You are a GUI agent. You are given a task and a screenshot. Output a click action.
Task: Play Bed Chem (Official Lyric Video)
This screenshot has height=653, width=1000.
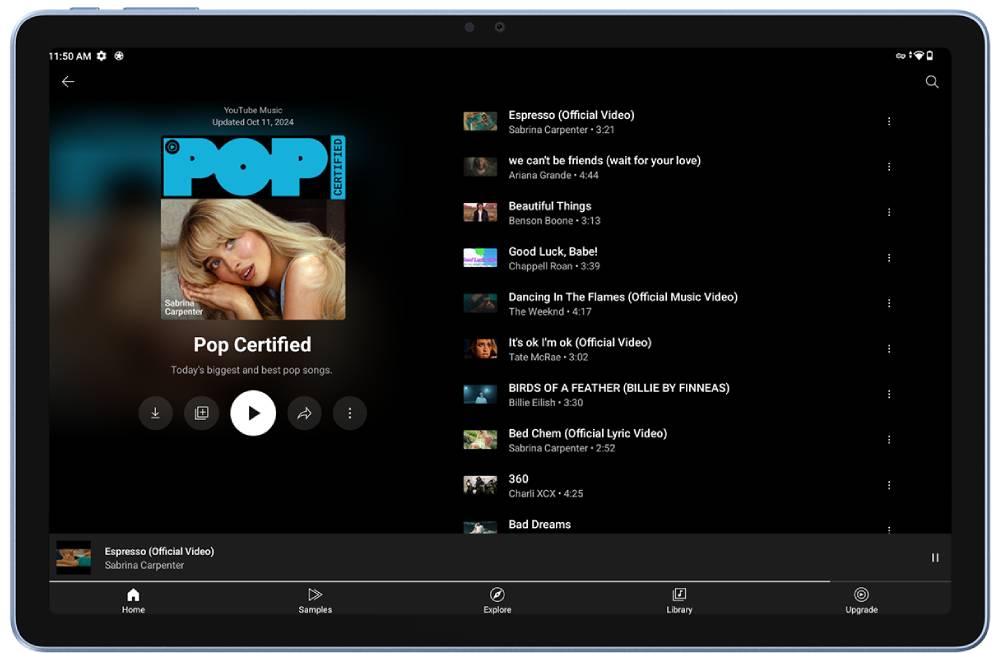click(587, 434)
